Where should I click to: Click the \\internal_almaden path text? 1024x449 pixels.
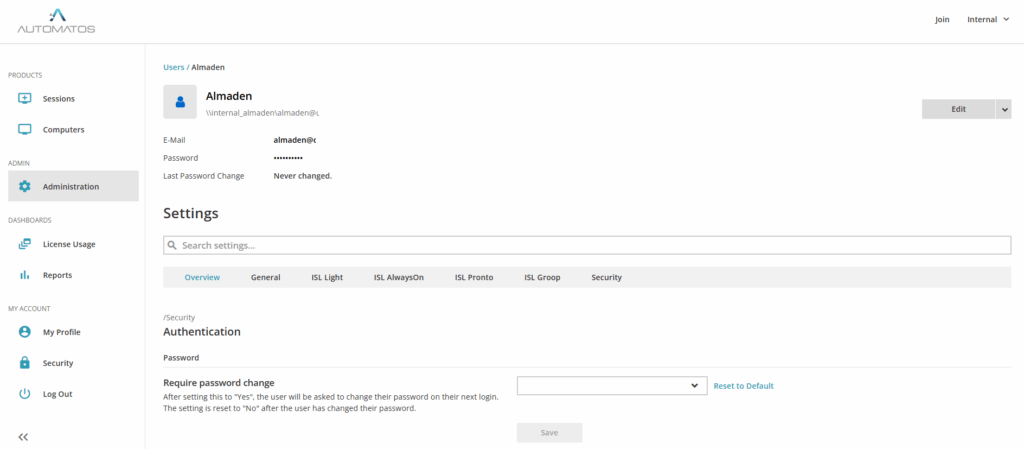(x=262, y=114)
